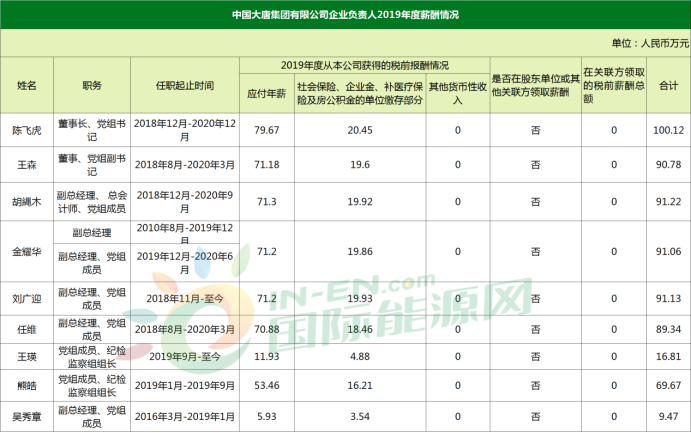The height and width of the screenshot is (433, 691).
Task: Select the total value 91.13
Action: point(668,299)
